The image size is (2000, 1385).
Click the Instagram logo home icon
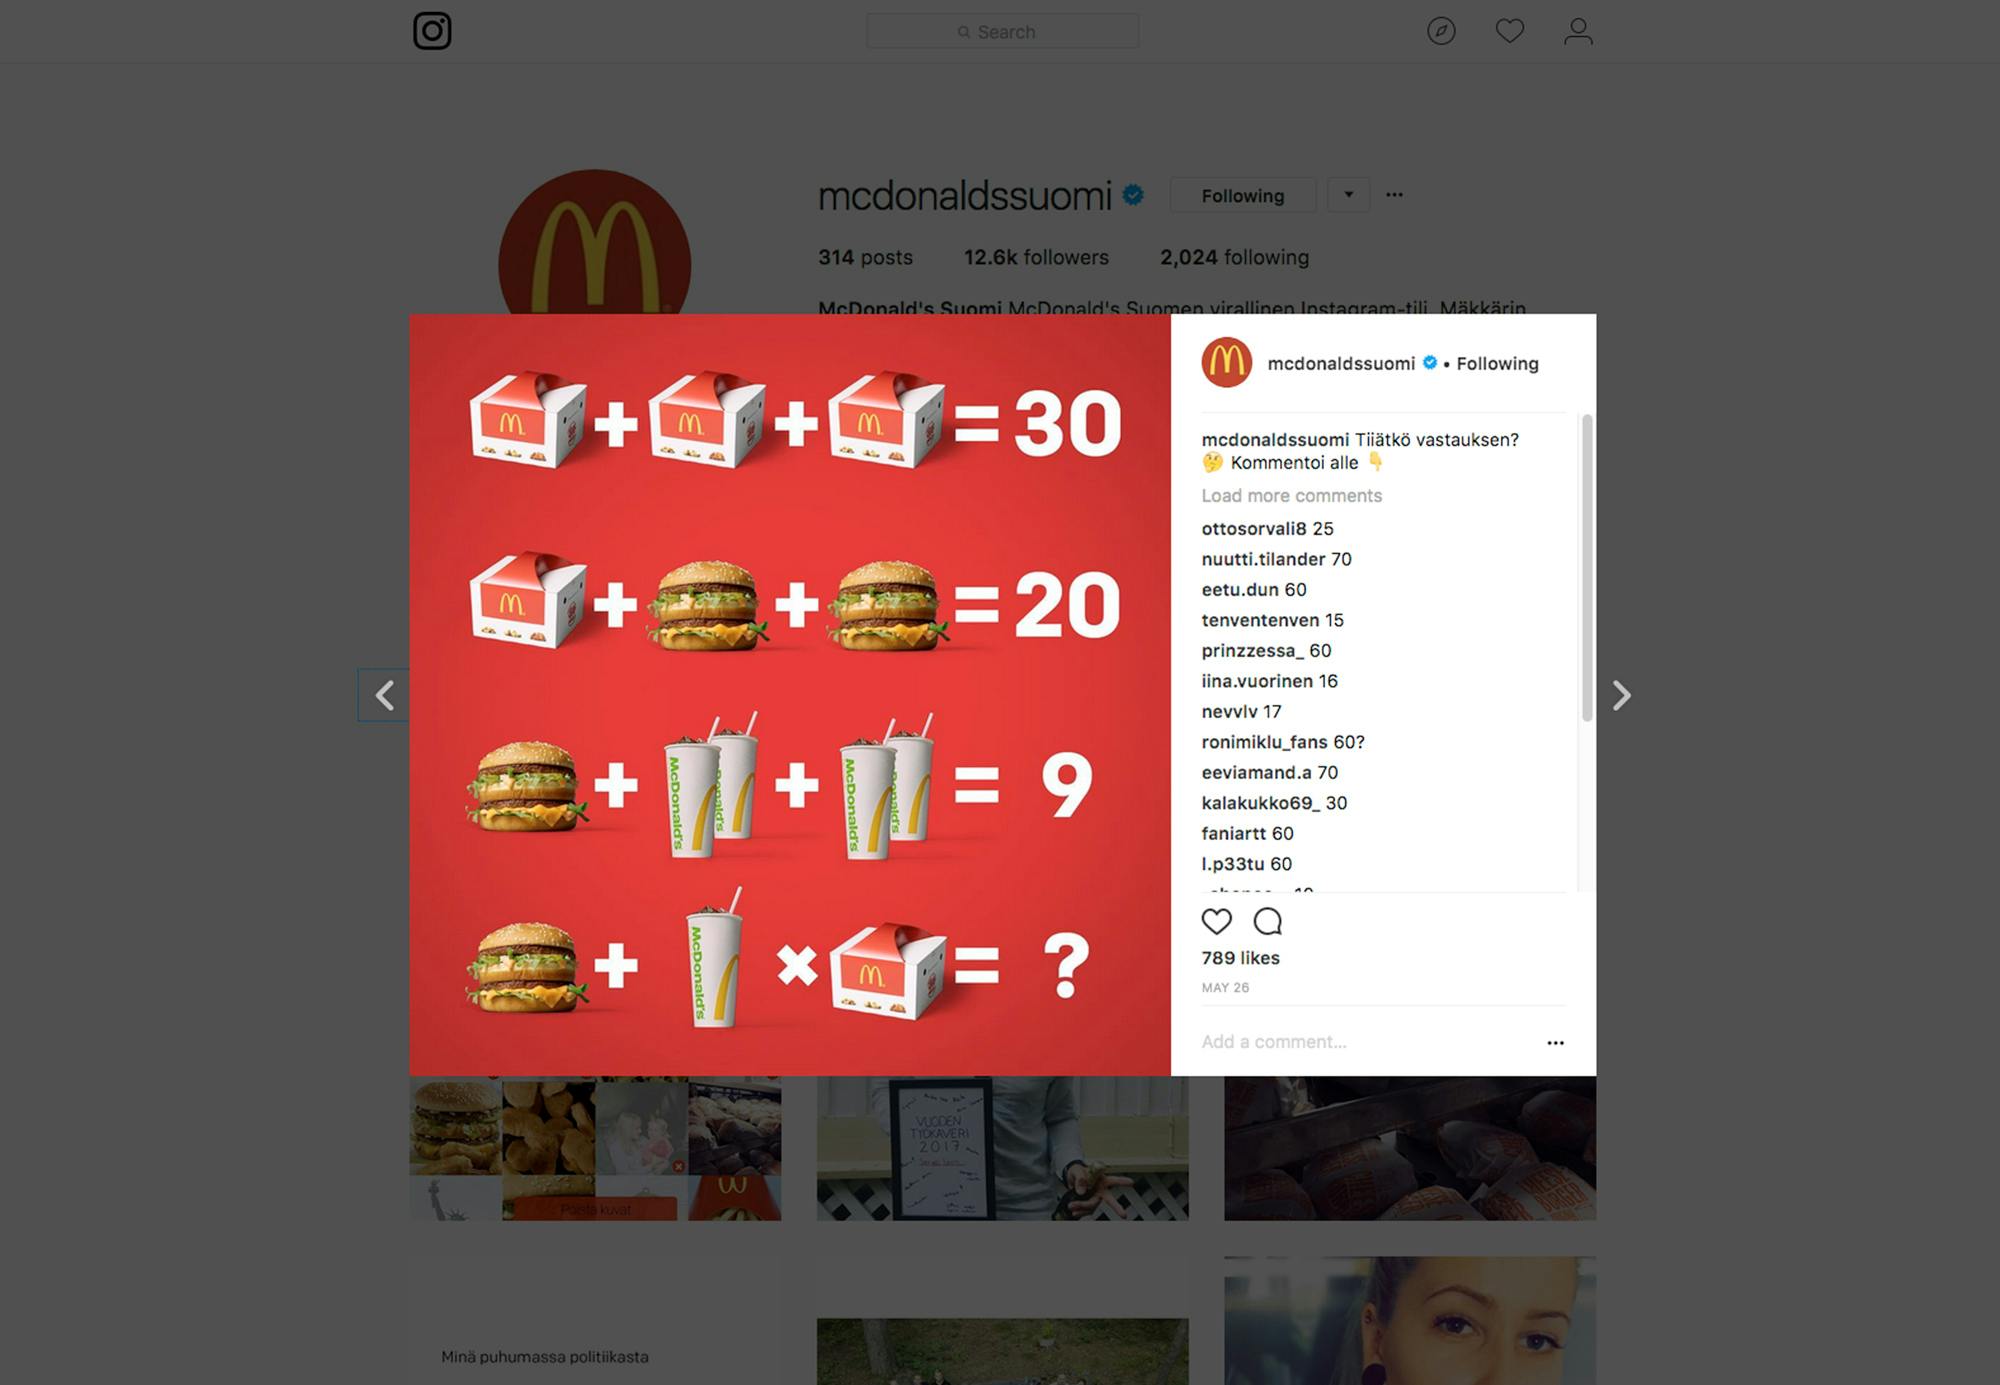coord(432,31)
